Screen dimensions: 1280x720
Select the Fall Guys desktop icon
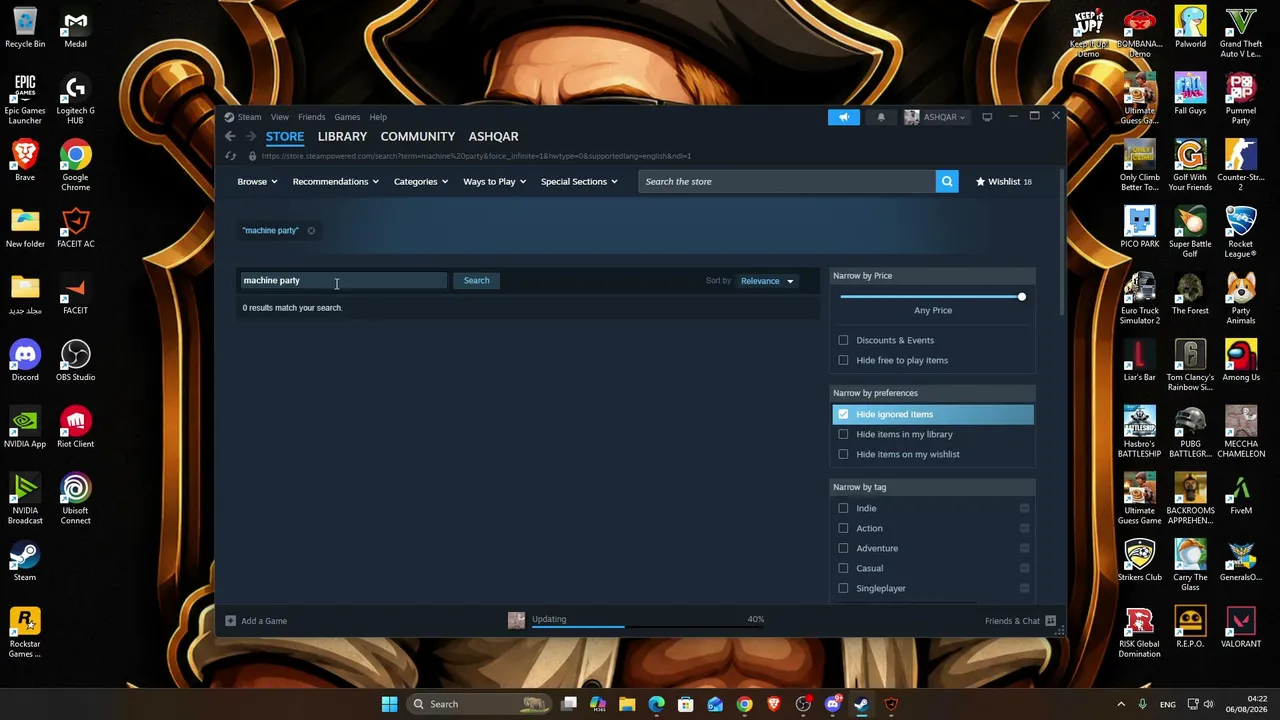coord(1190,94)
